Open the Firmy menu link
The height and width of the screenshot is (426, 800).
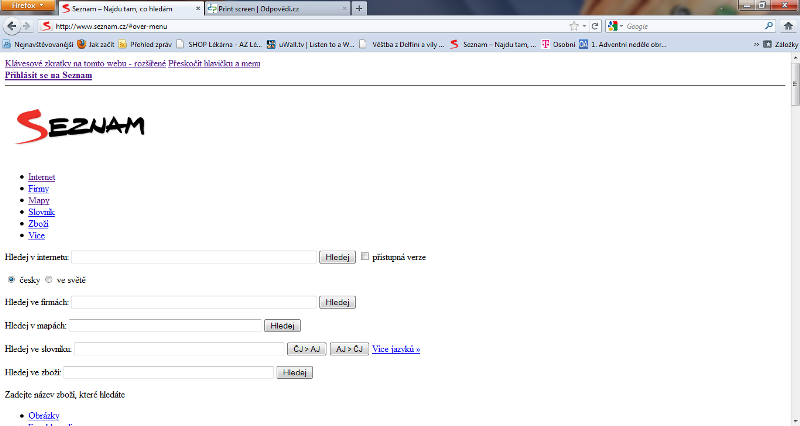(39, 189)
